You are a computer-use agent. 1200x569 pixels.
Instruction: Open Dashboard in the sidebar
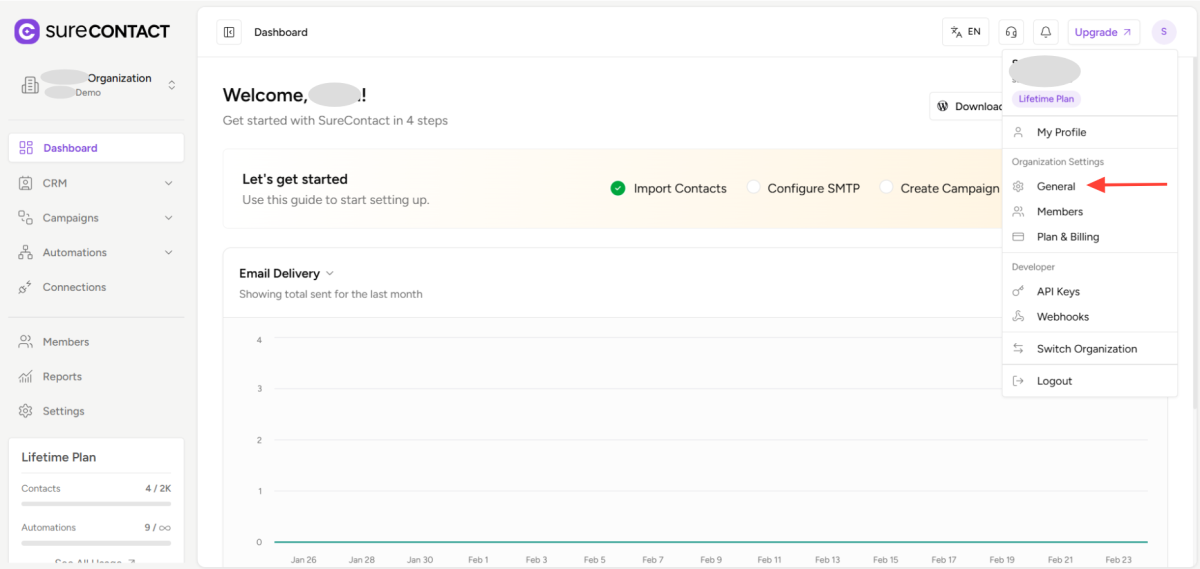pos(96,148)
